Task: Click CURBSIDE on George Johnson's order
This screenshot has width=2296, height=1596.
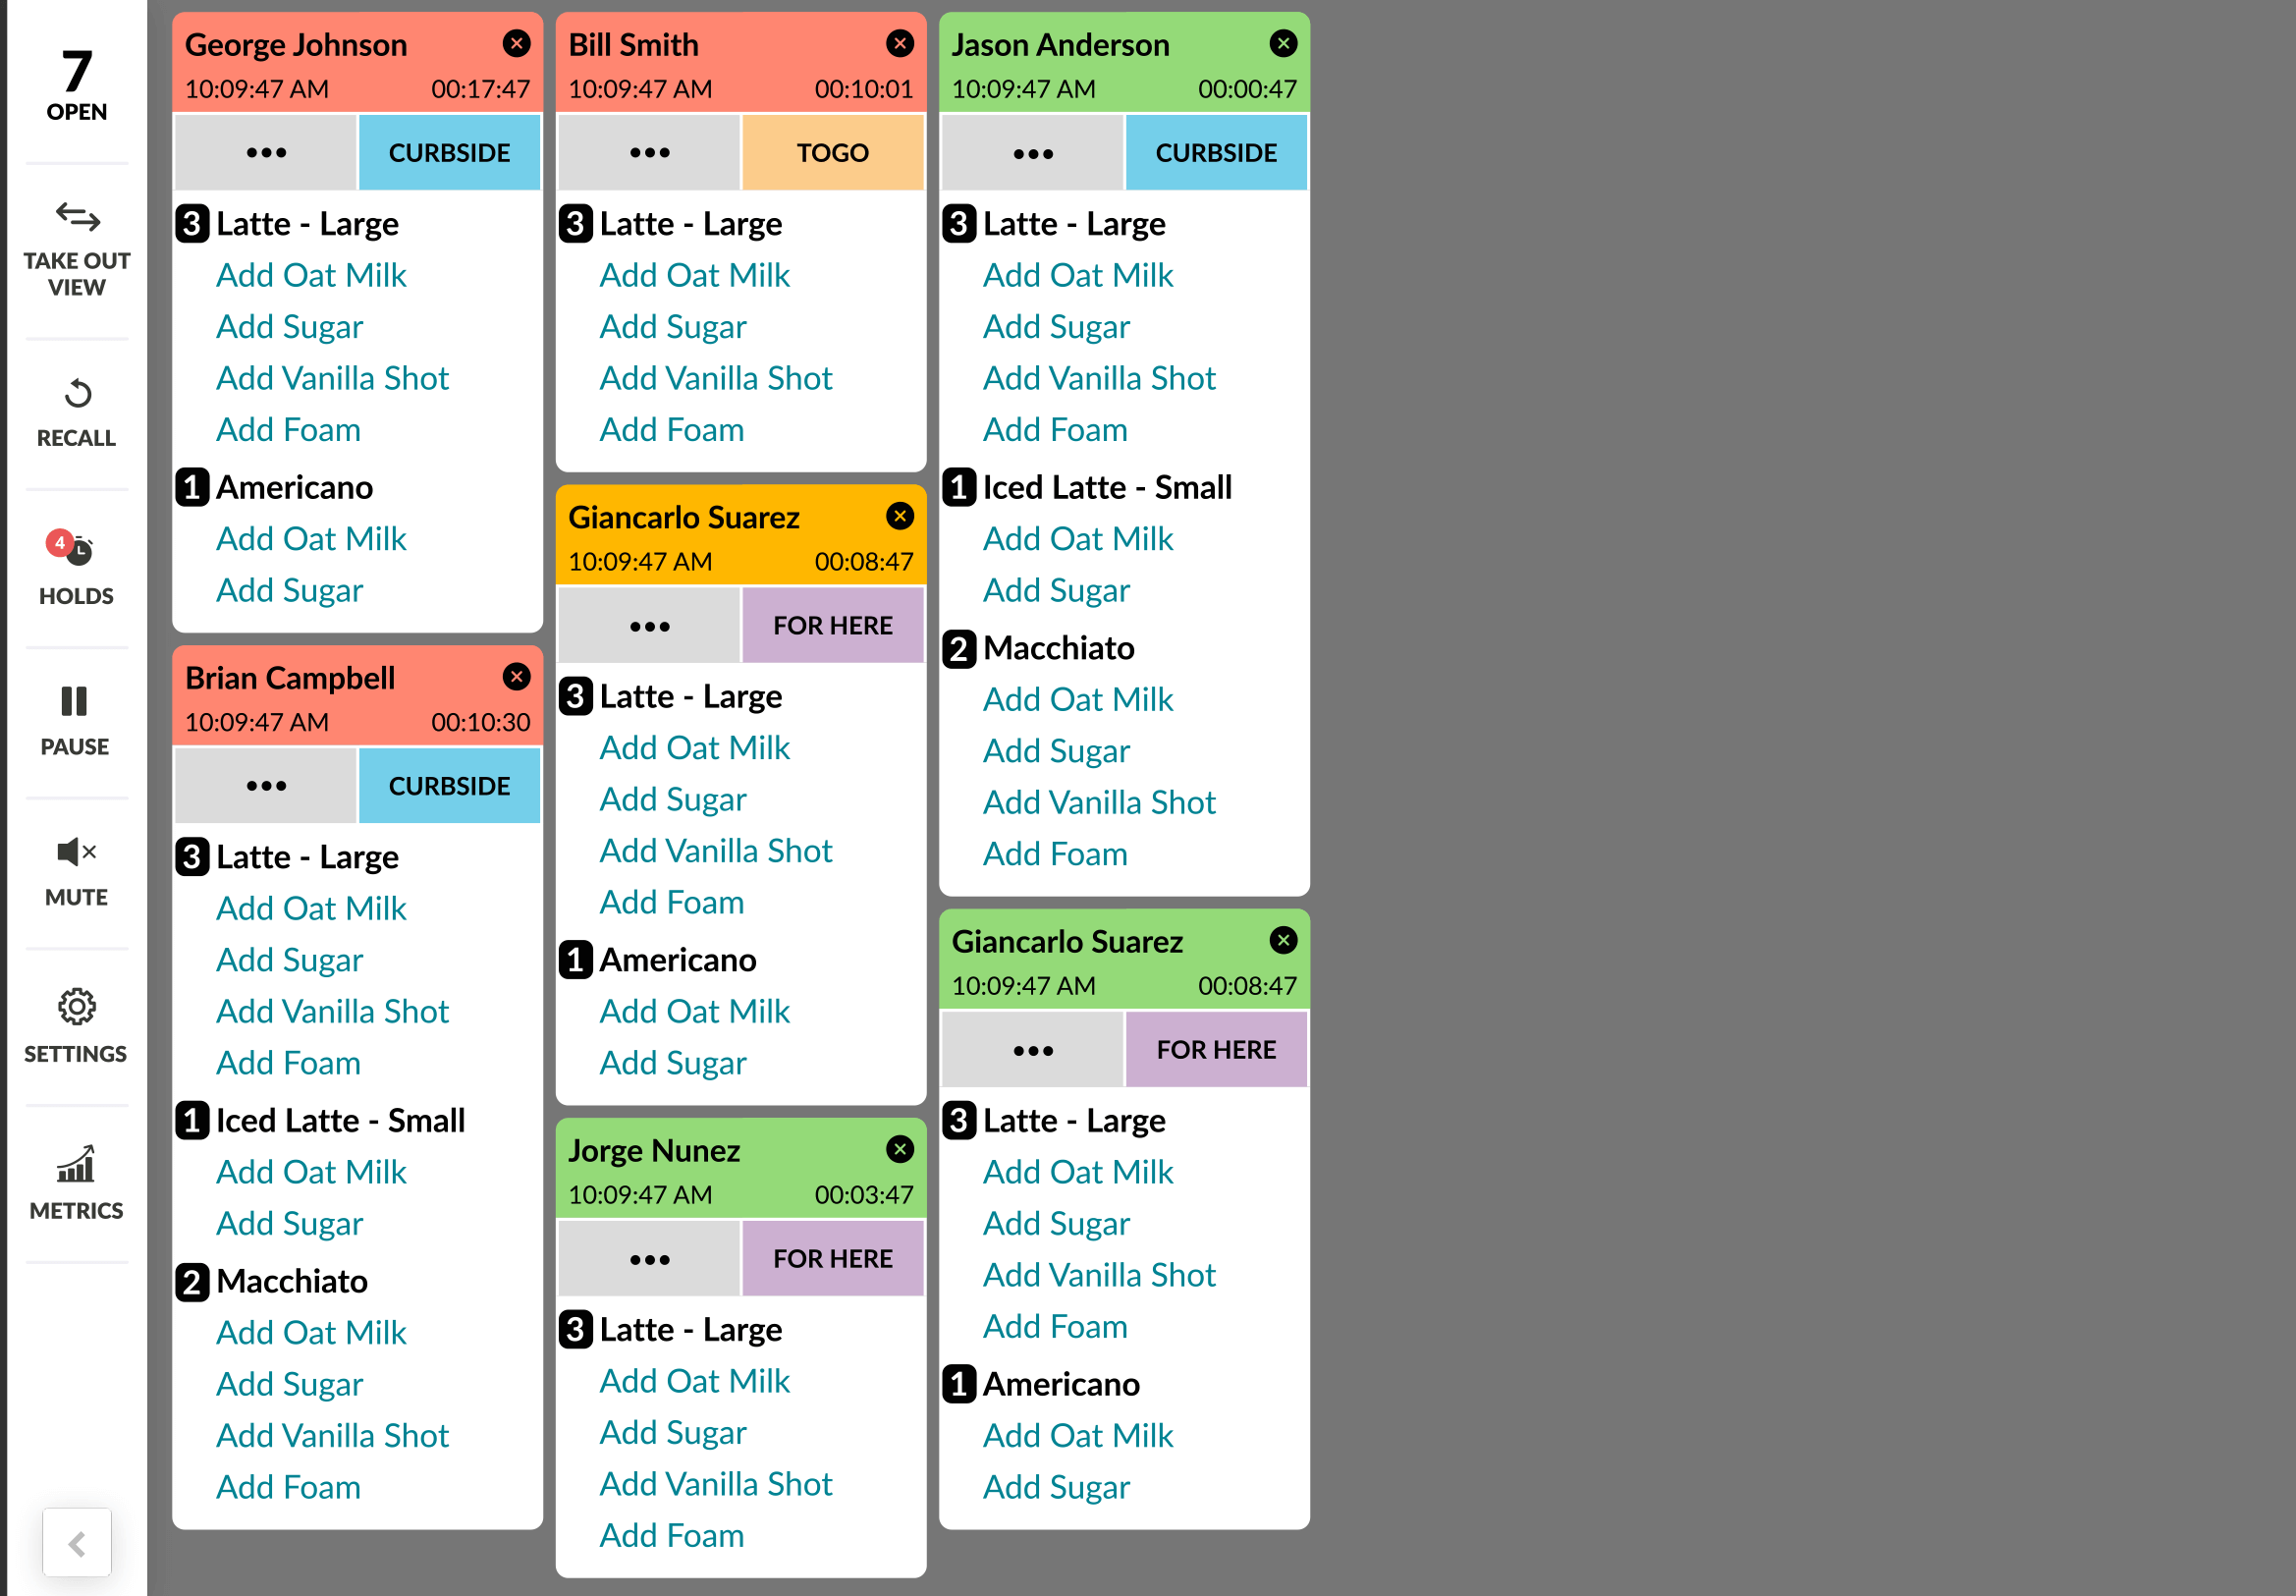Action: (449, 153)
